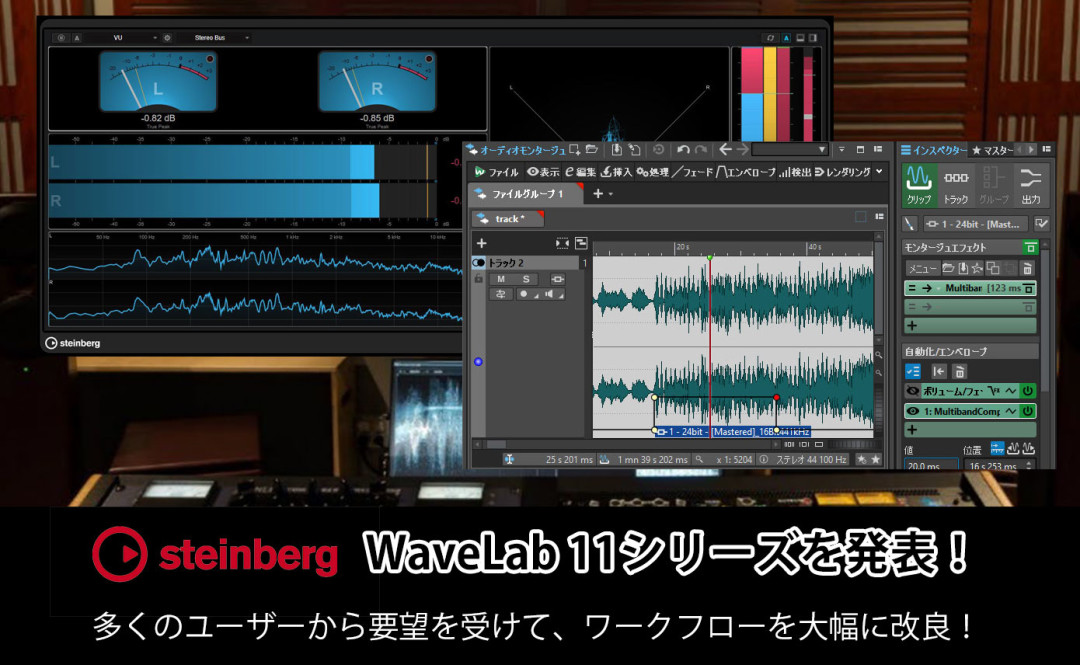Viewport: 1080px width, 665px height.
Task: Open a file with the folder icon in the montage toolbar
Action: 592,149
